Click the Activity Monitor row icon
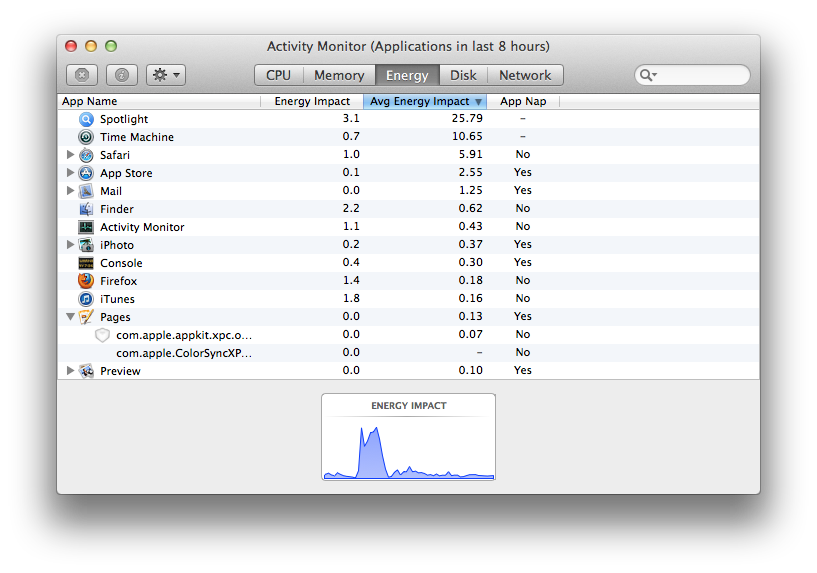This screenshot has height=573, width=817. (86, 227)
